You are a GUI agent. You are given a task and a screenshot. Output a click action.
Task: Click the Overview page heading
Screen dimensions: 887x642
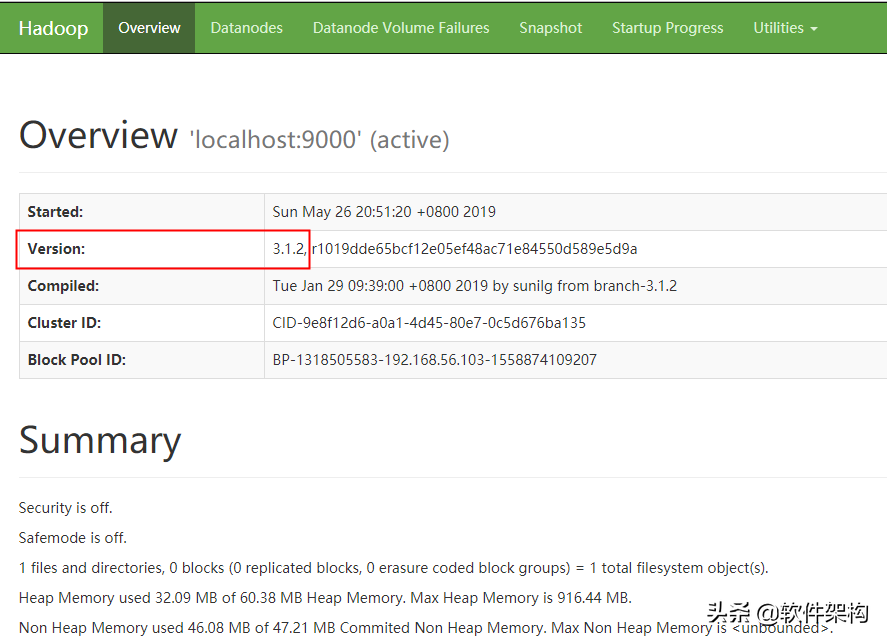pyautogui.click(x=98, y=136)
